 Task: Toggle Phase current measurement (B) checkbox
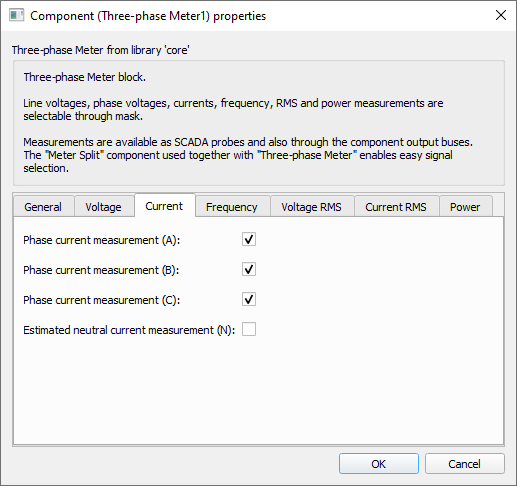pos(249,269)
